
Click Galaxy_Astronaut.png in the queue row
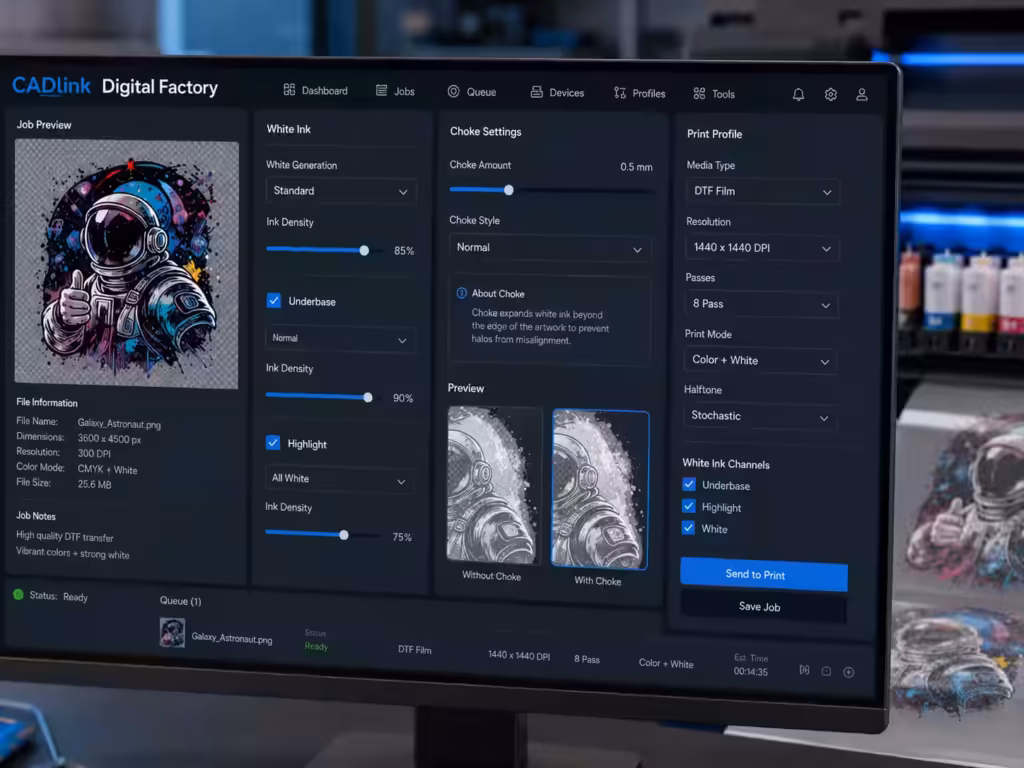pyautogui.click(x=232, y=638)
